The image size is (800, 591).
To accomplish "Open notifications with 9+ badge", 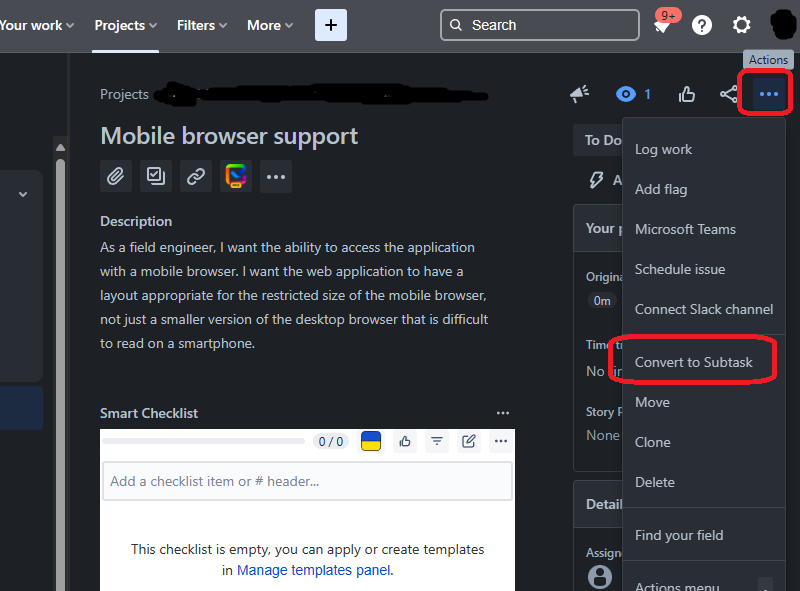I will click(665, 23).
